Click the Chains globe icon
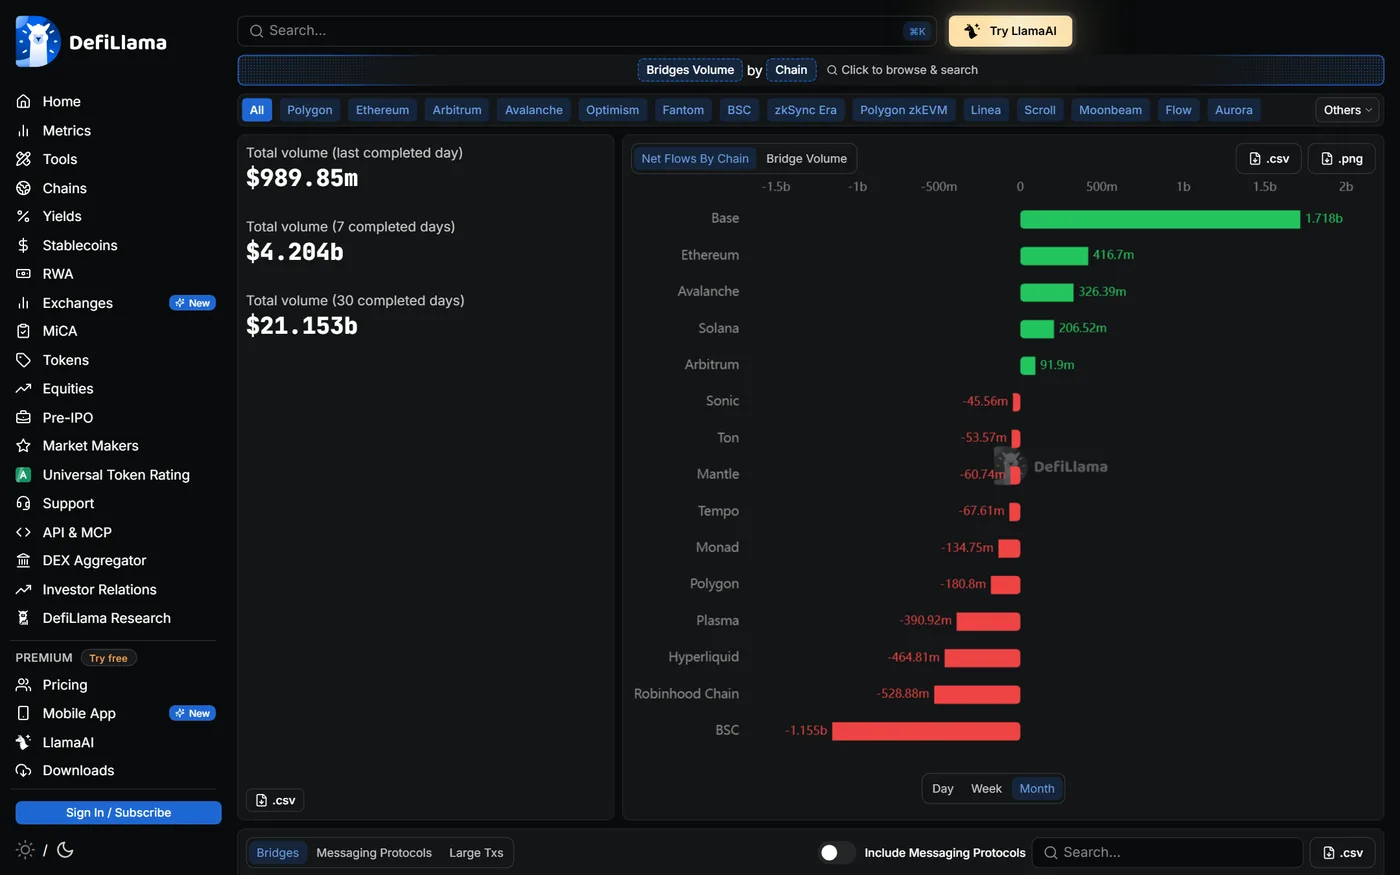Viewport: 1400px width, 875px height. [23, 188]
